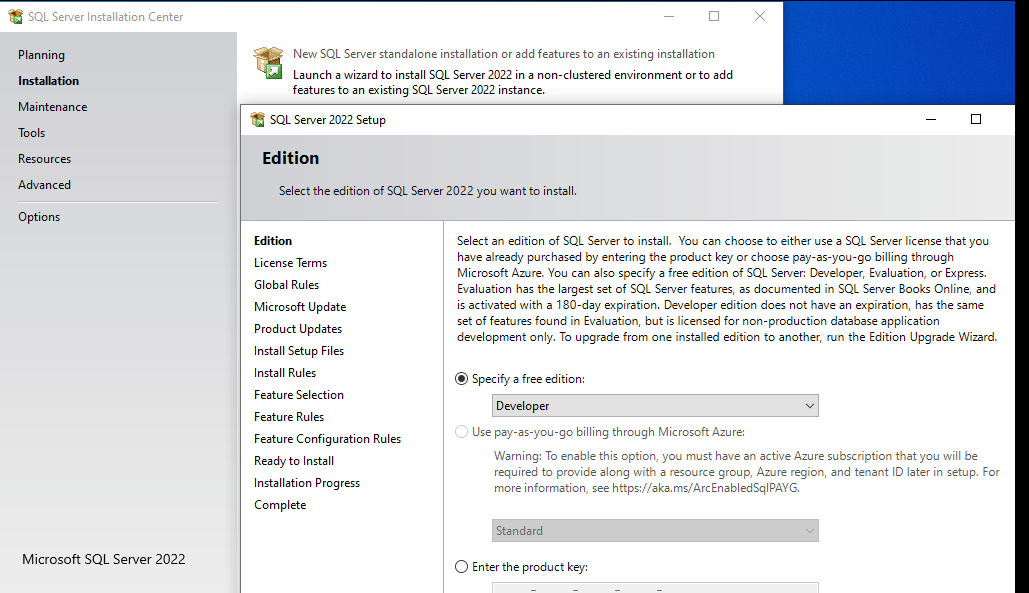Open the Resources section in Installation Center

tap(45, 159)
